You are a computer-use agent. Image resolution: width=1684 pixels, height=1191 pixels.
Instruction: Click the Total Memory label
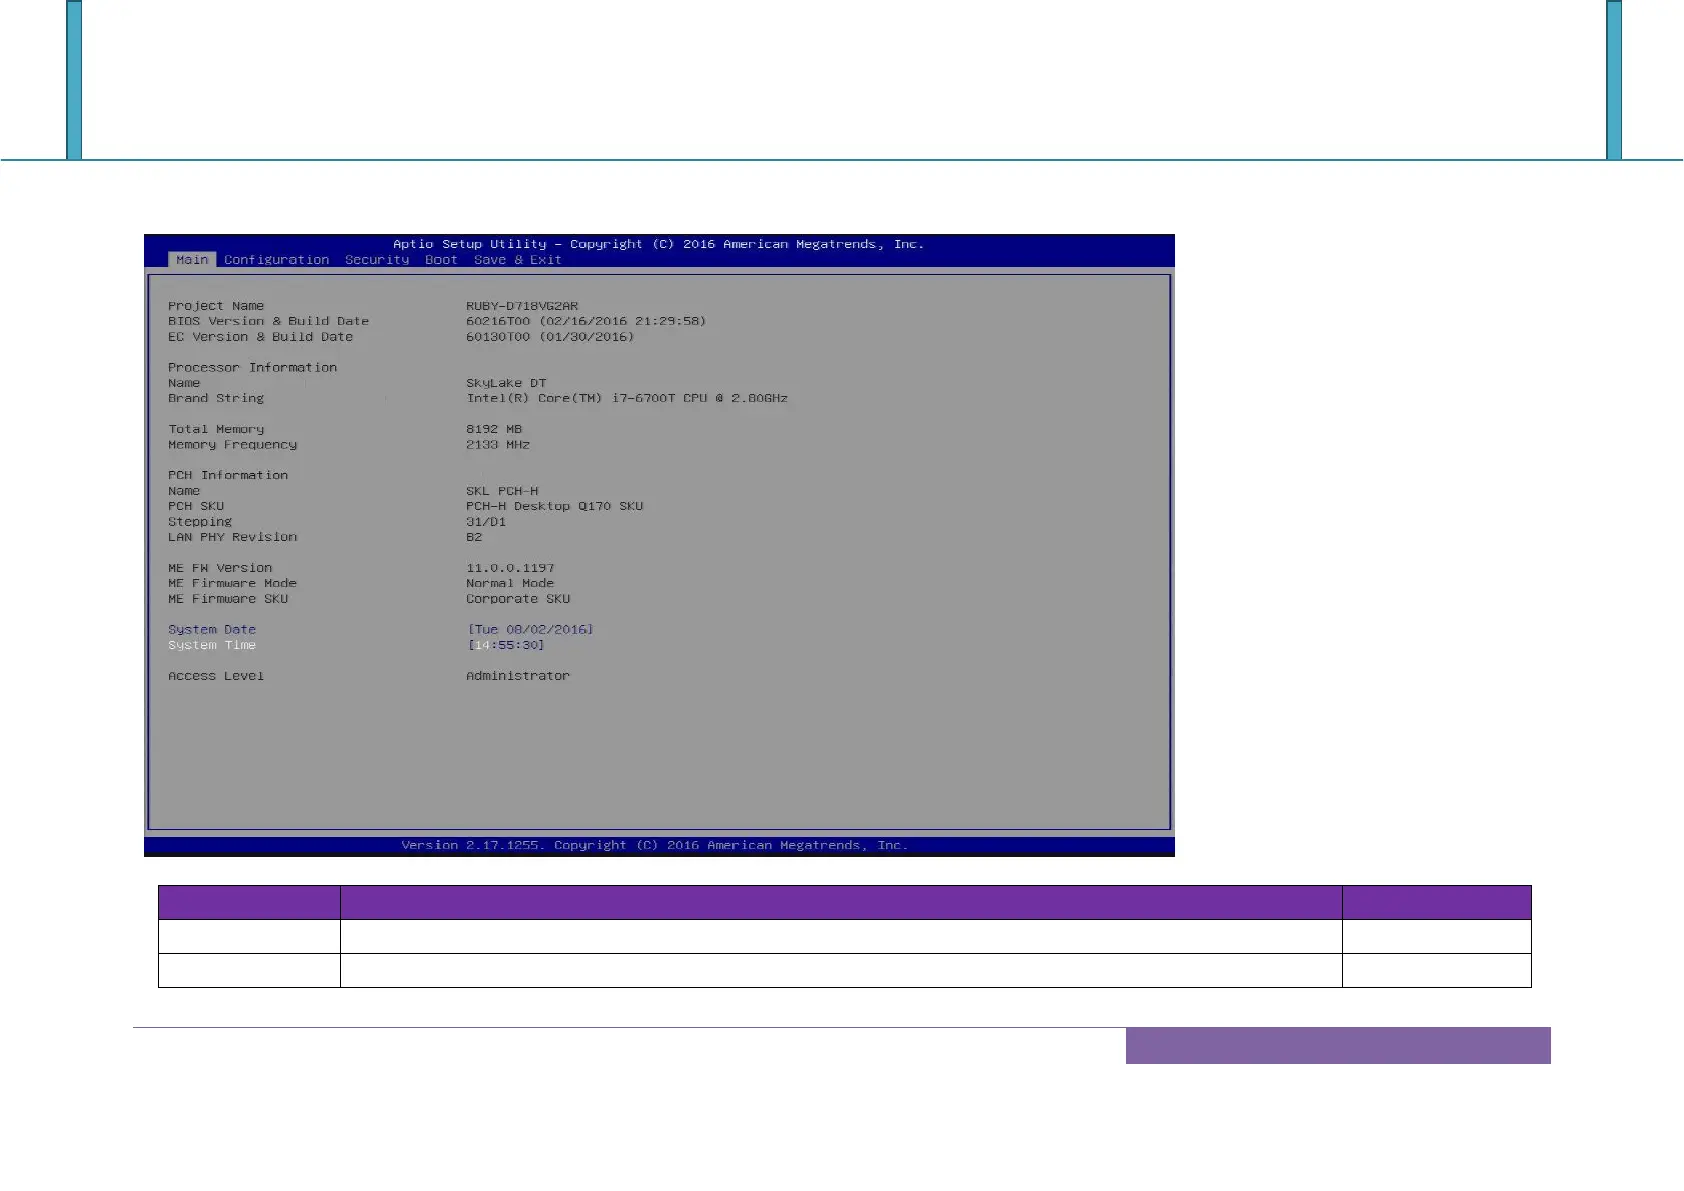[216, 429]
